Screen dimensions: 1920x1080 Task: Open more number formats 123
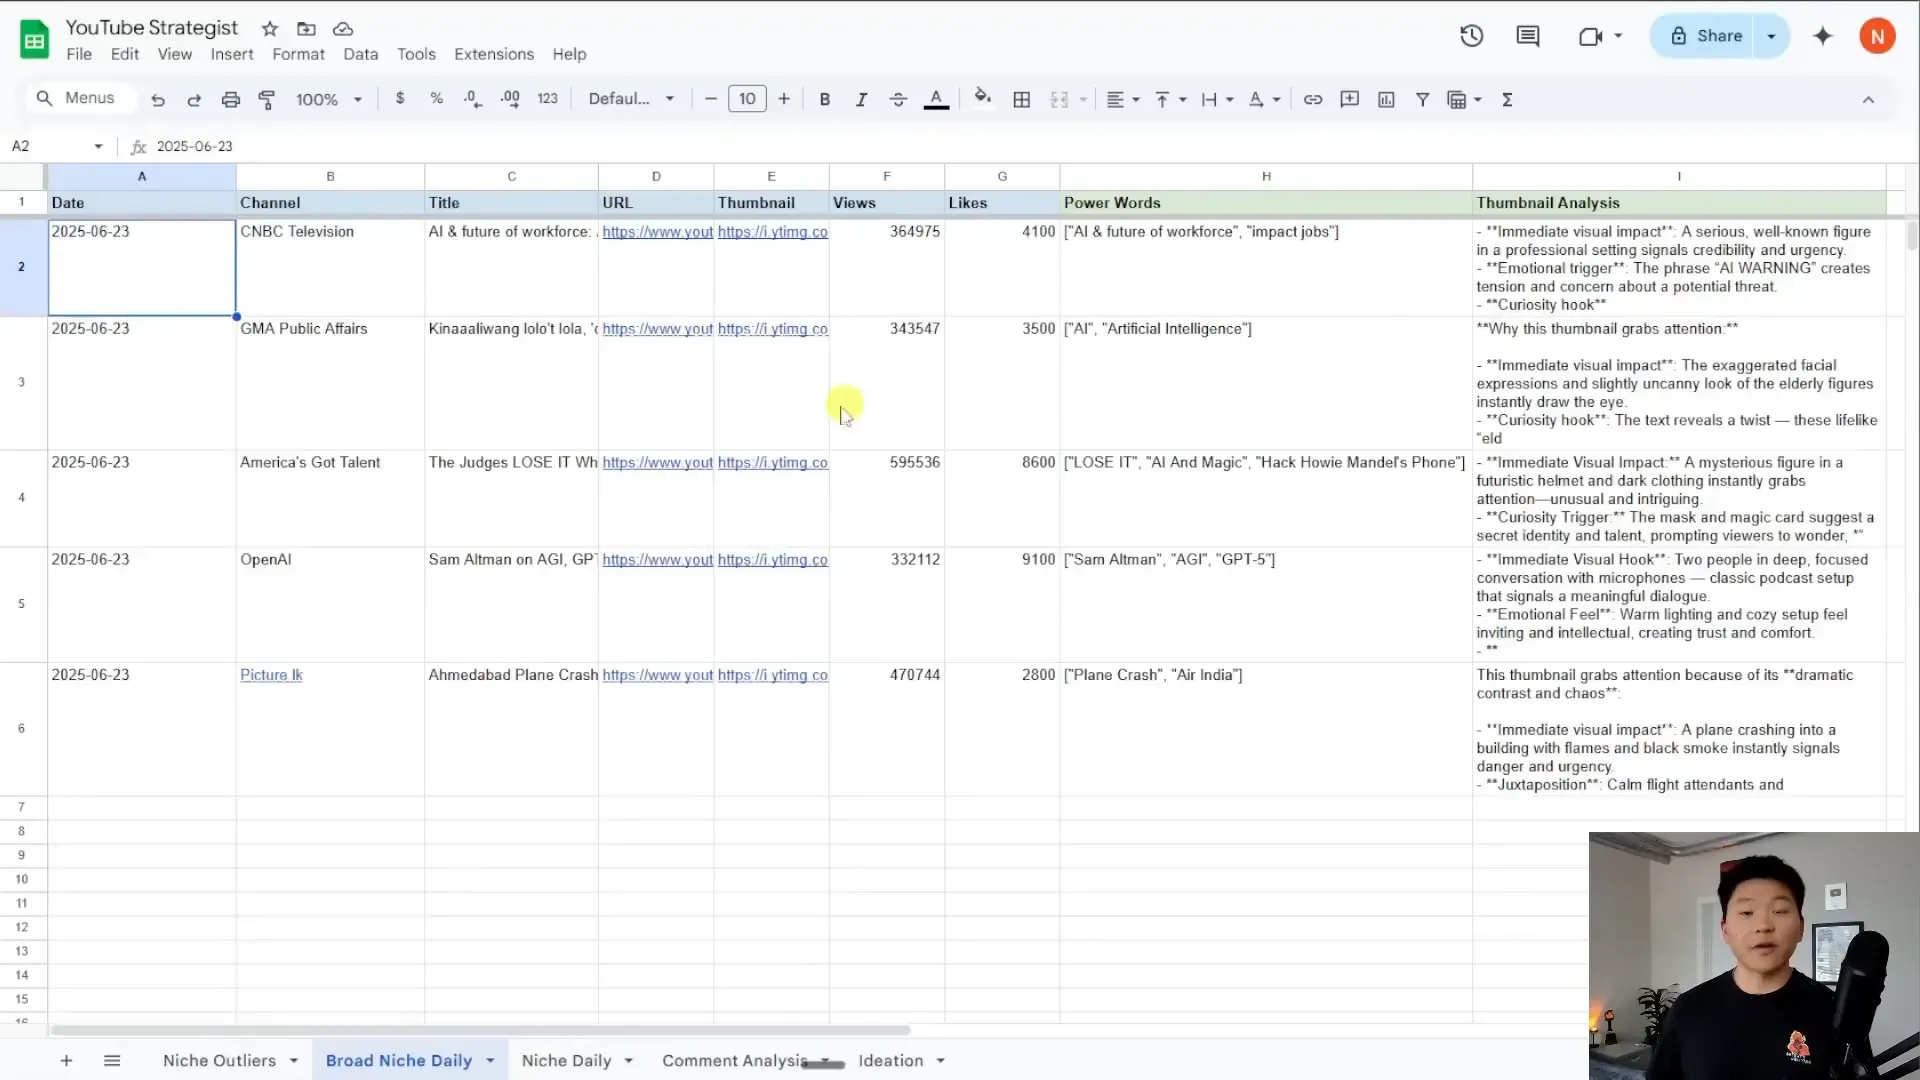pos(547,98)
